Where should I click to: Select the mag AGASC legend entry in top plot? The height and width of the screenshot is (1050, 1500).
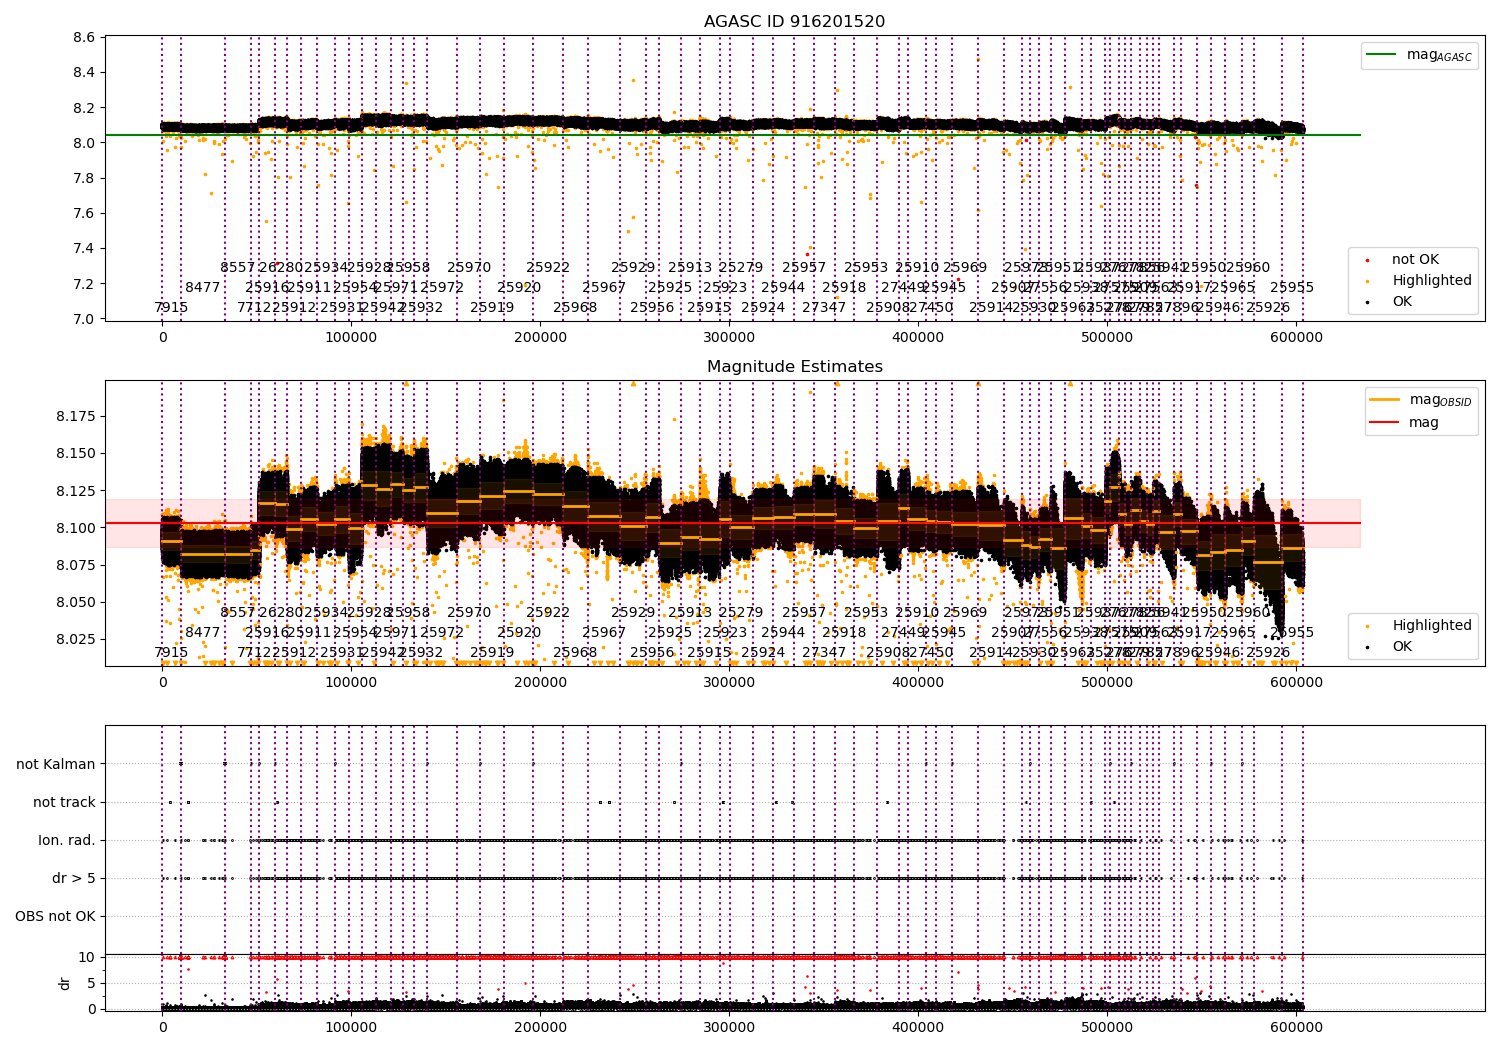coord(1419,55)
